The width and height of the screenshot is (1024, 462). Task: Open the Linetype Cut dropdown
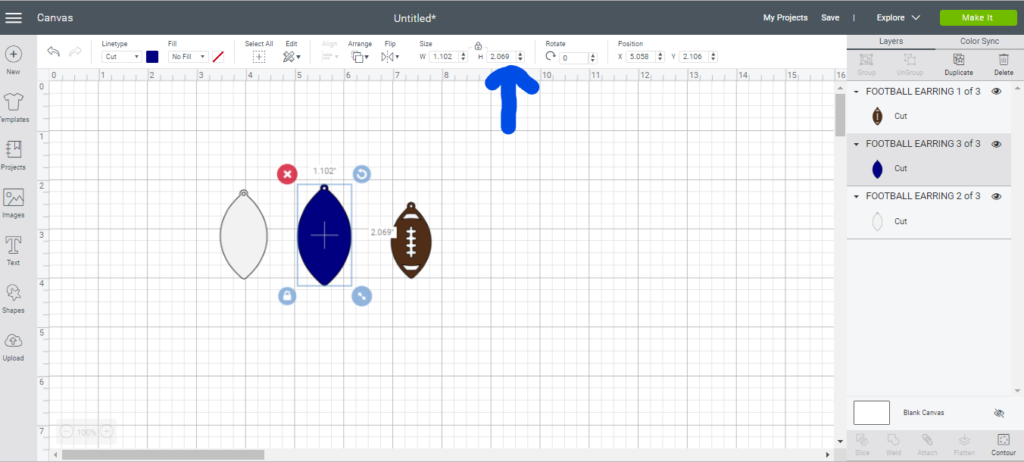point(121,57)
